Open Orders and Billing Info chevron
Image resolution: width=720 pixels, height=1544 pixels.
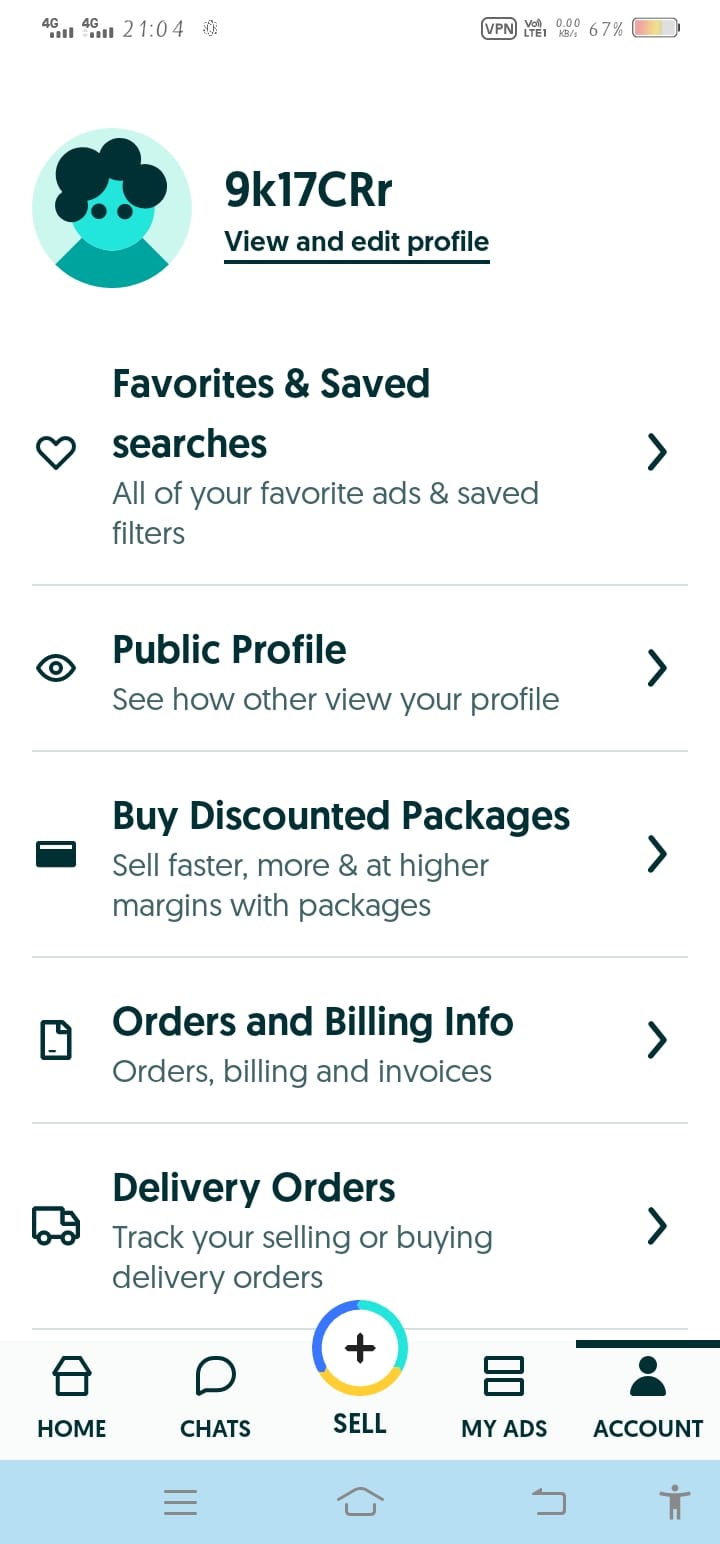[x=657, y=1040]
